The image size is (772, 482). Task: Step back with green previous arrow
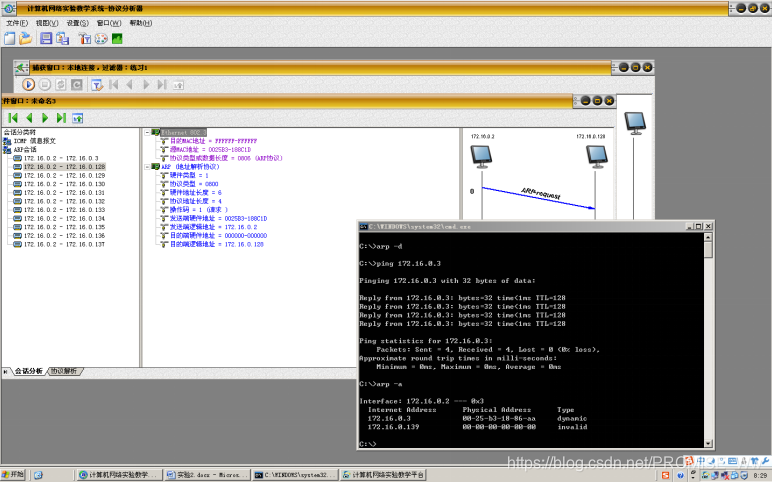pyautogui.click(x=30, y=118)
